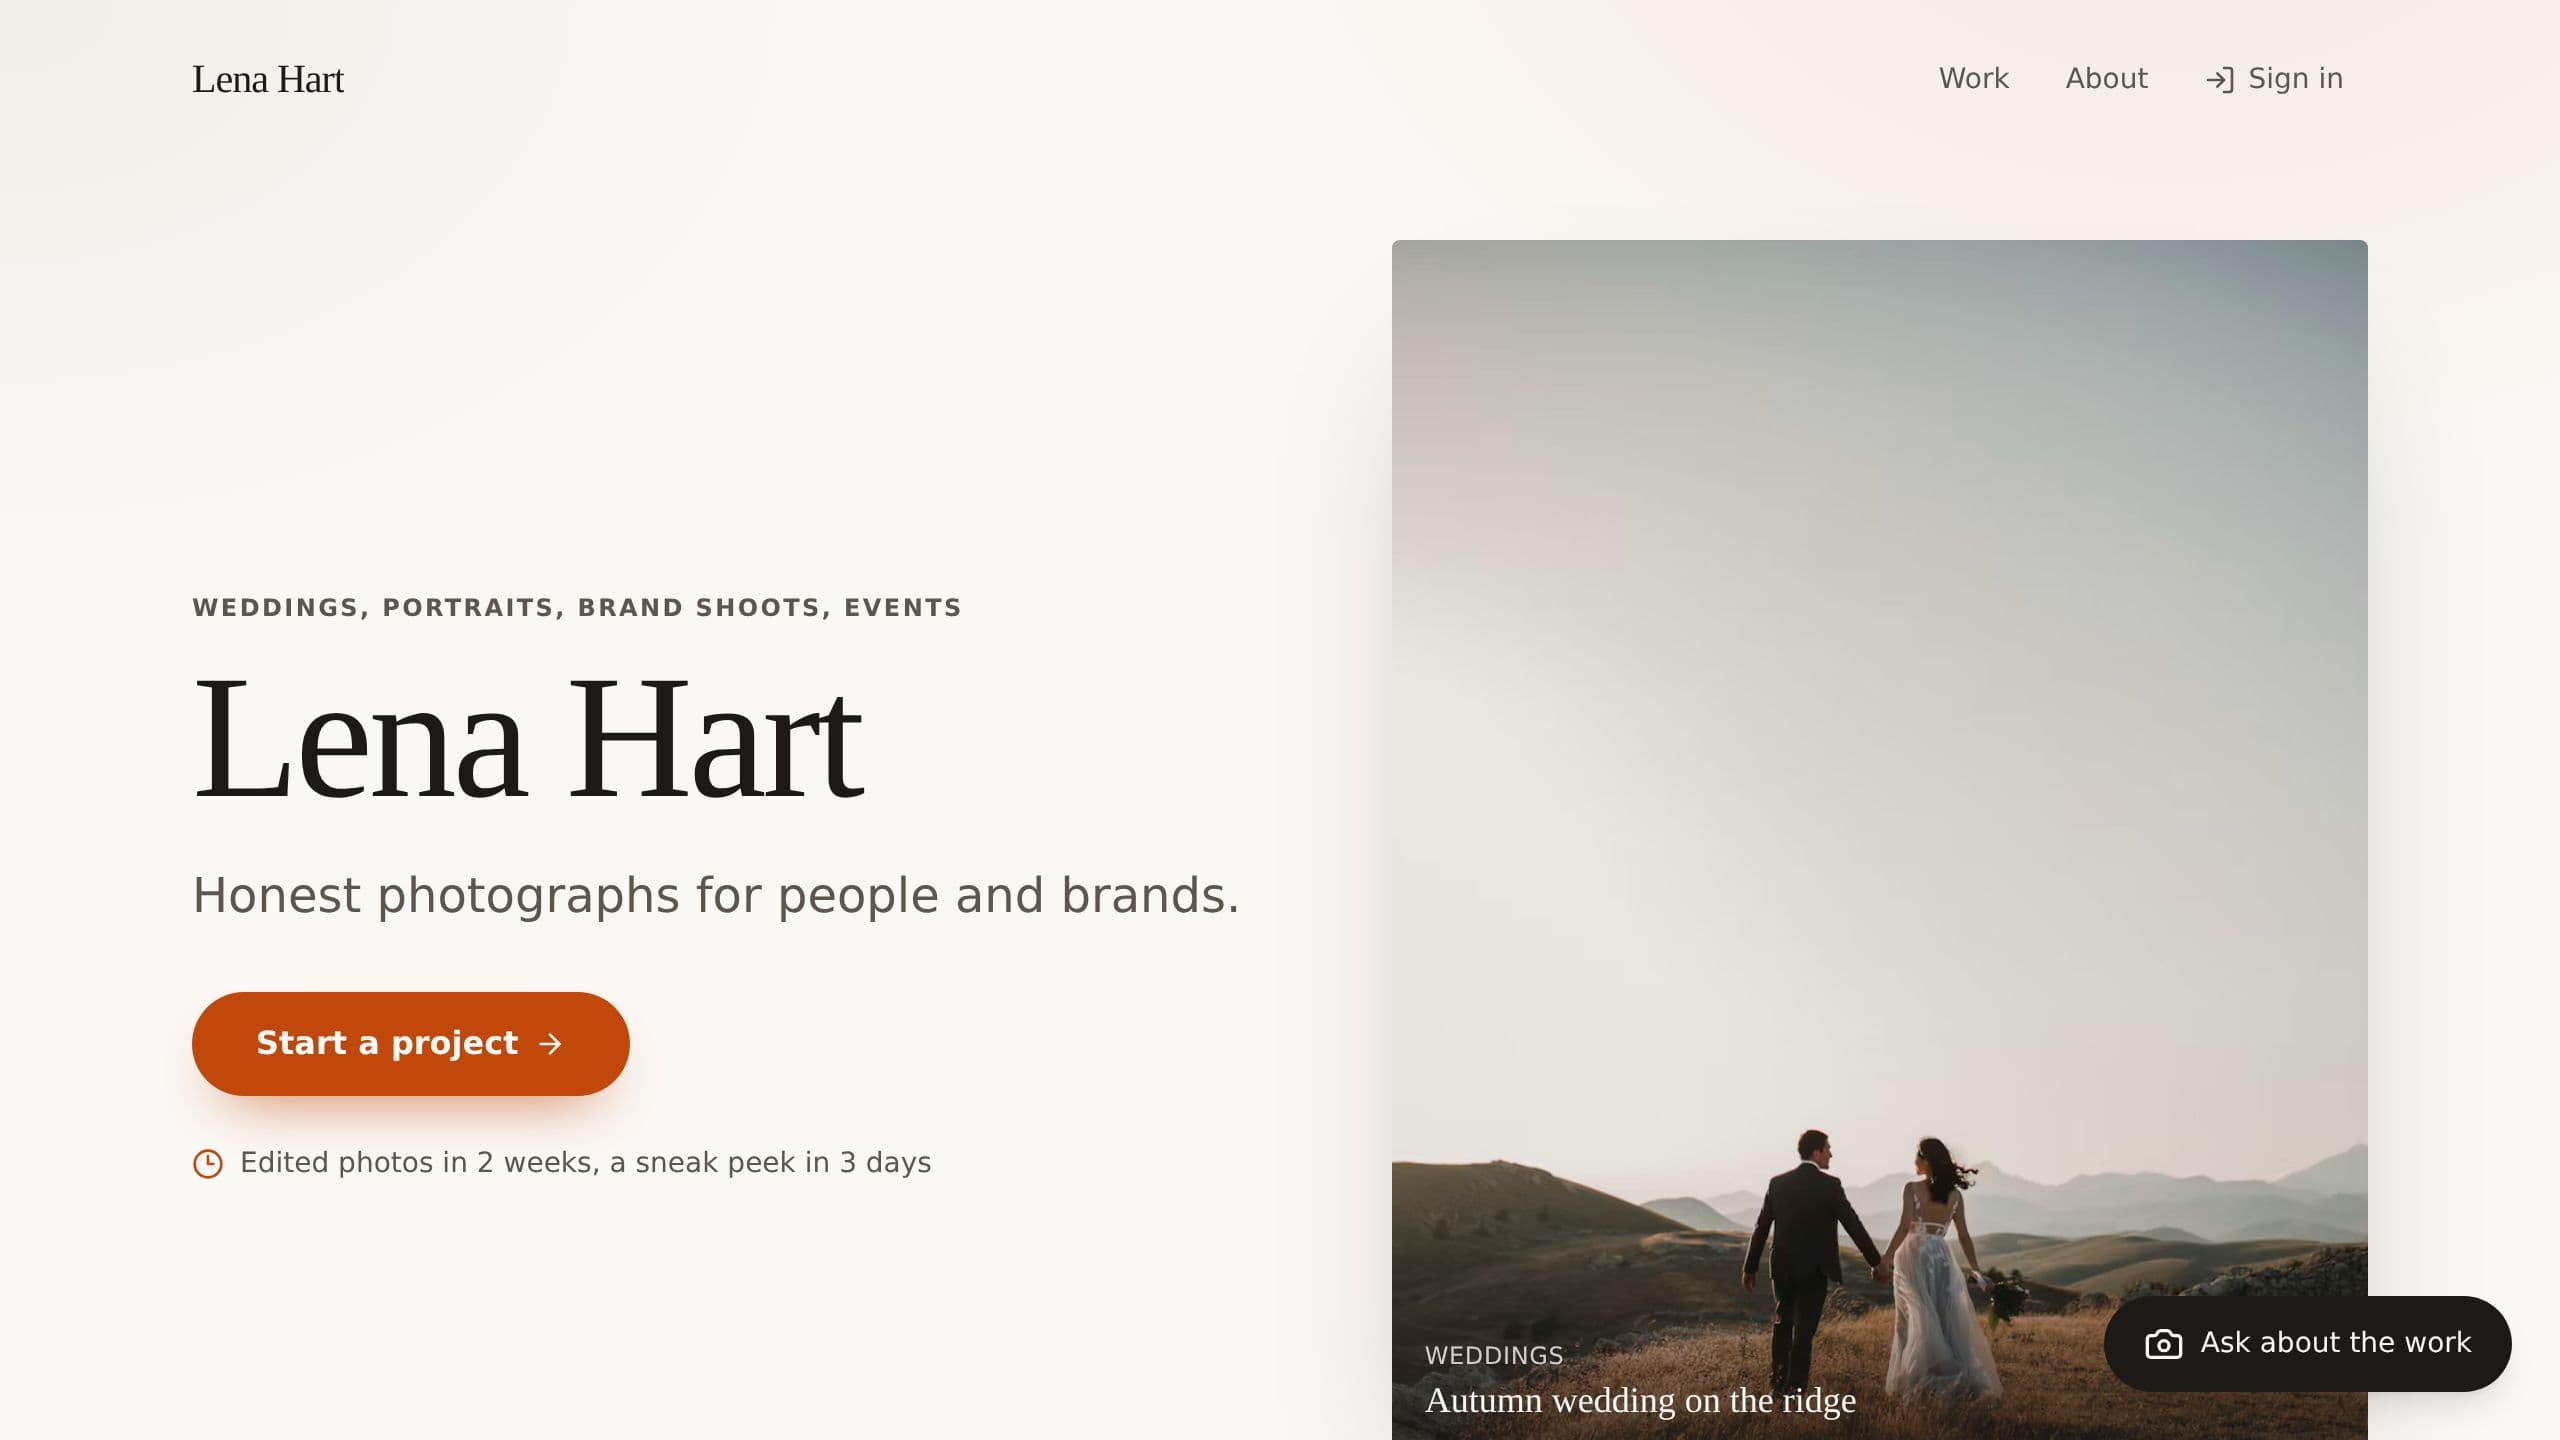The width and height of the screenshot is (2560, 1440).
Task: Click the 'Weddings, Portraits, Brand Shoots, Events' tagline
Action: (x=577, y=607)
